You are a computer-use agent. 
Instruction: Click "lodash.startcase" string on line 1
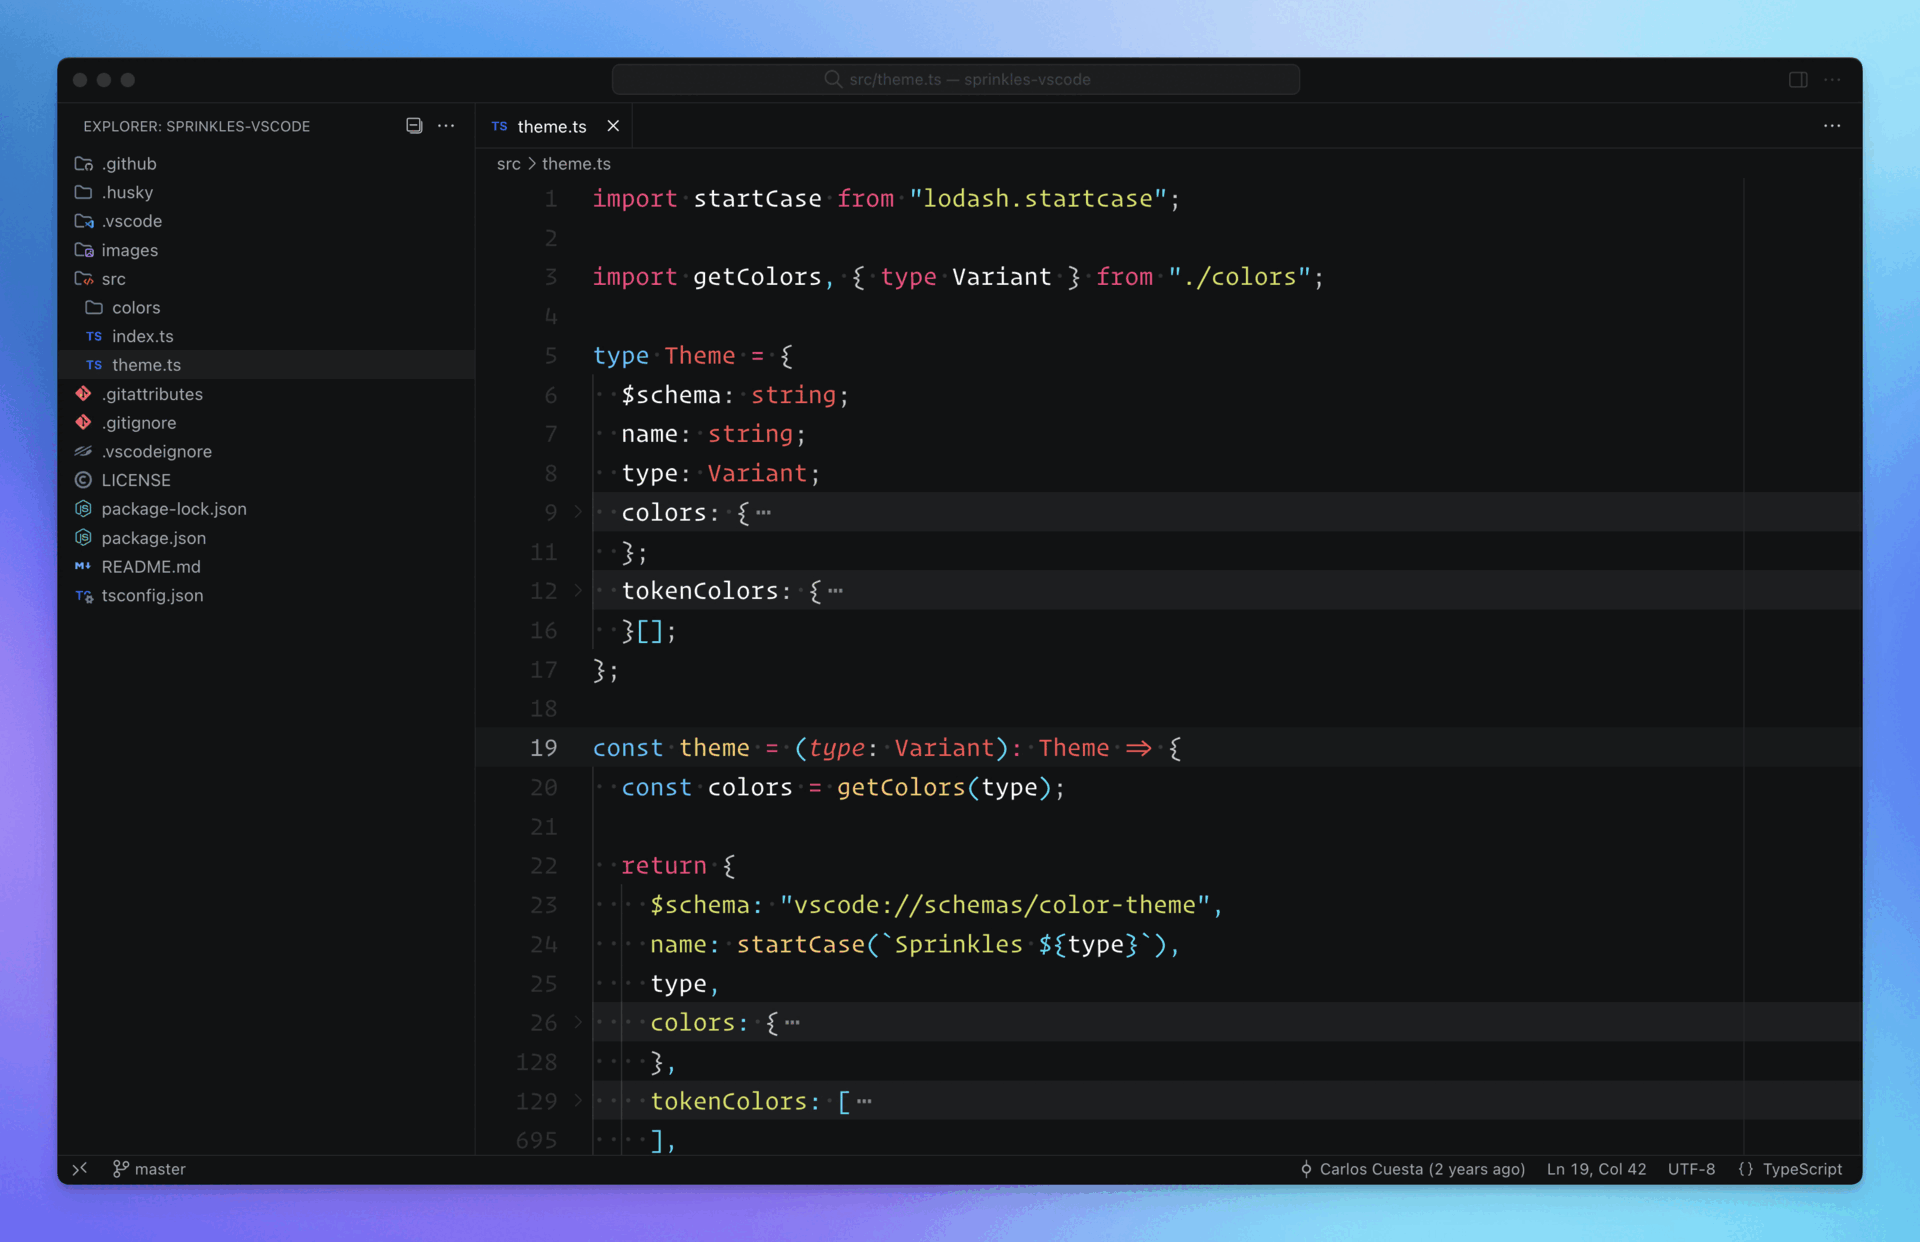[x=1038, y=199]
